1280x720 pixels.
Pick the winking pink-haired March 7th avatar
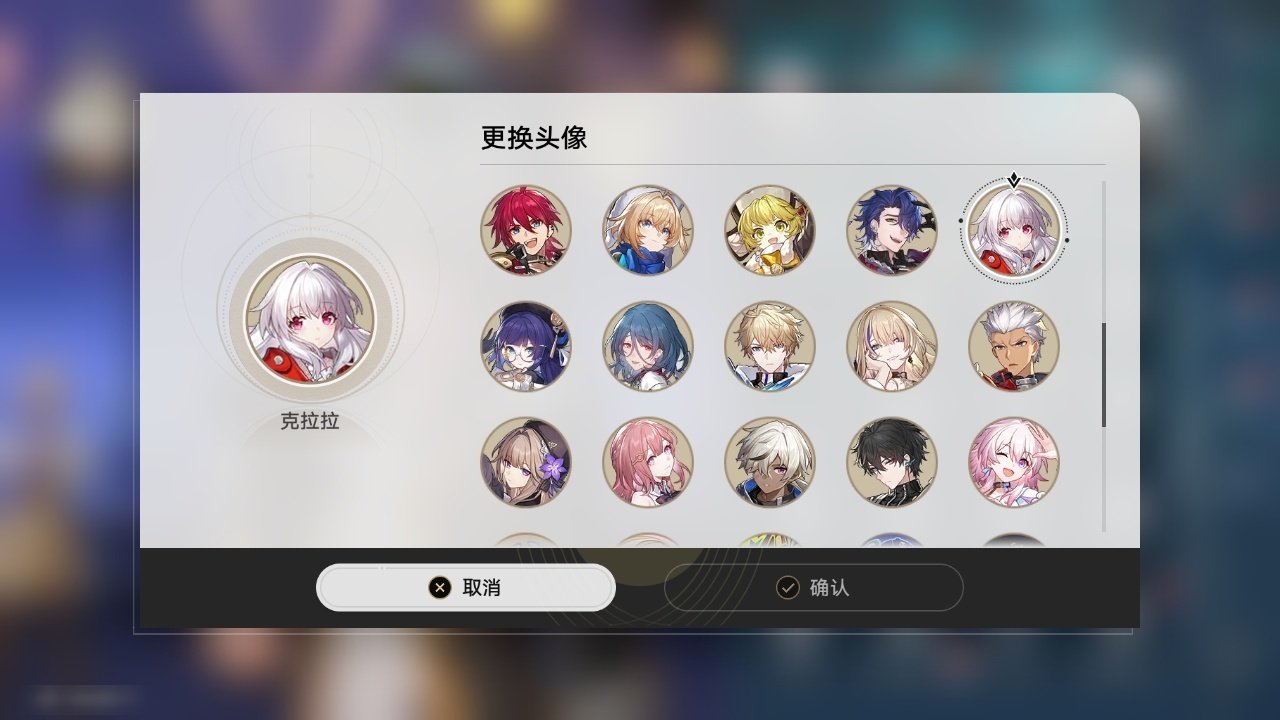[x=1013, y=462]
